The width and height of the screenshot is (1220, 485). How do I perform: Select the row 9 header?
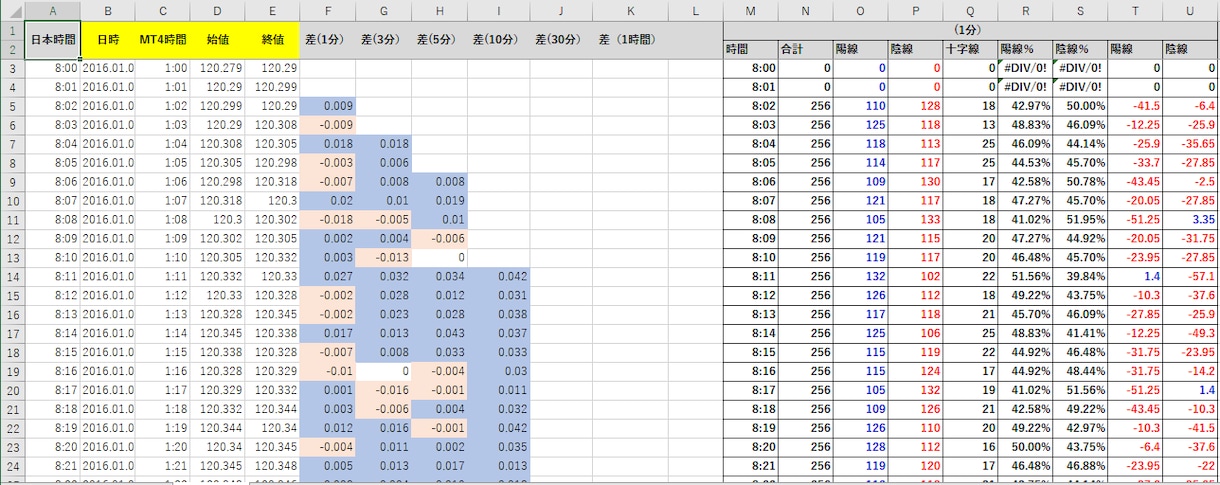11,182
